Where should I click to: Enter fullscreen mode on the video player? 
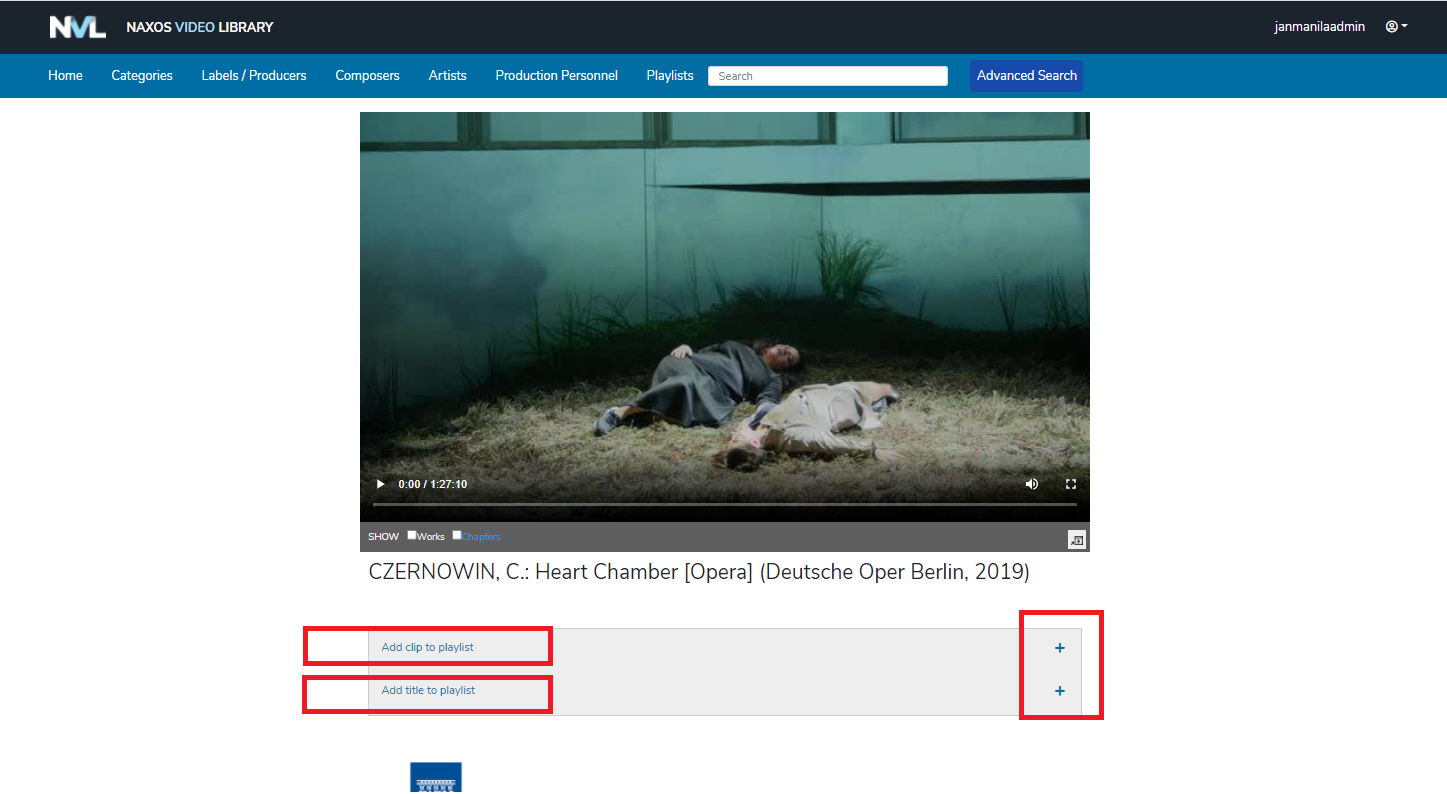[x=1070, y=484]
